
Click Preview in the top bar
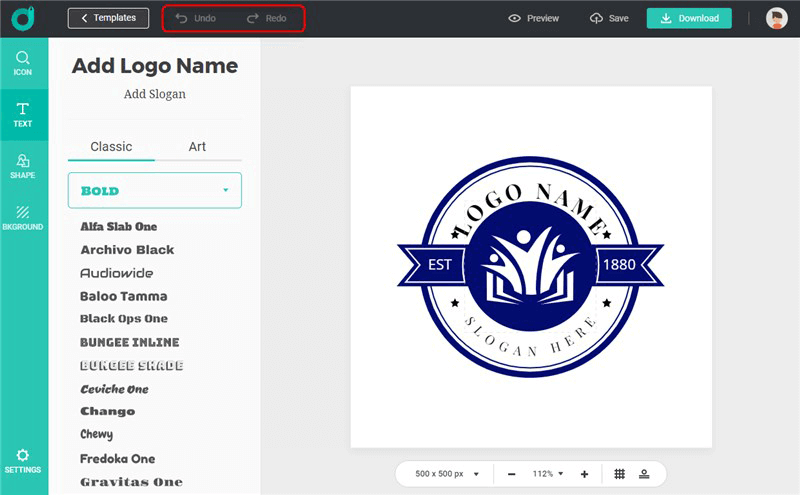(x=533, y=18)
